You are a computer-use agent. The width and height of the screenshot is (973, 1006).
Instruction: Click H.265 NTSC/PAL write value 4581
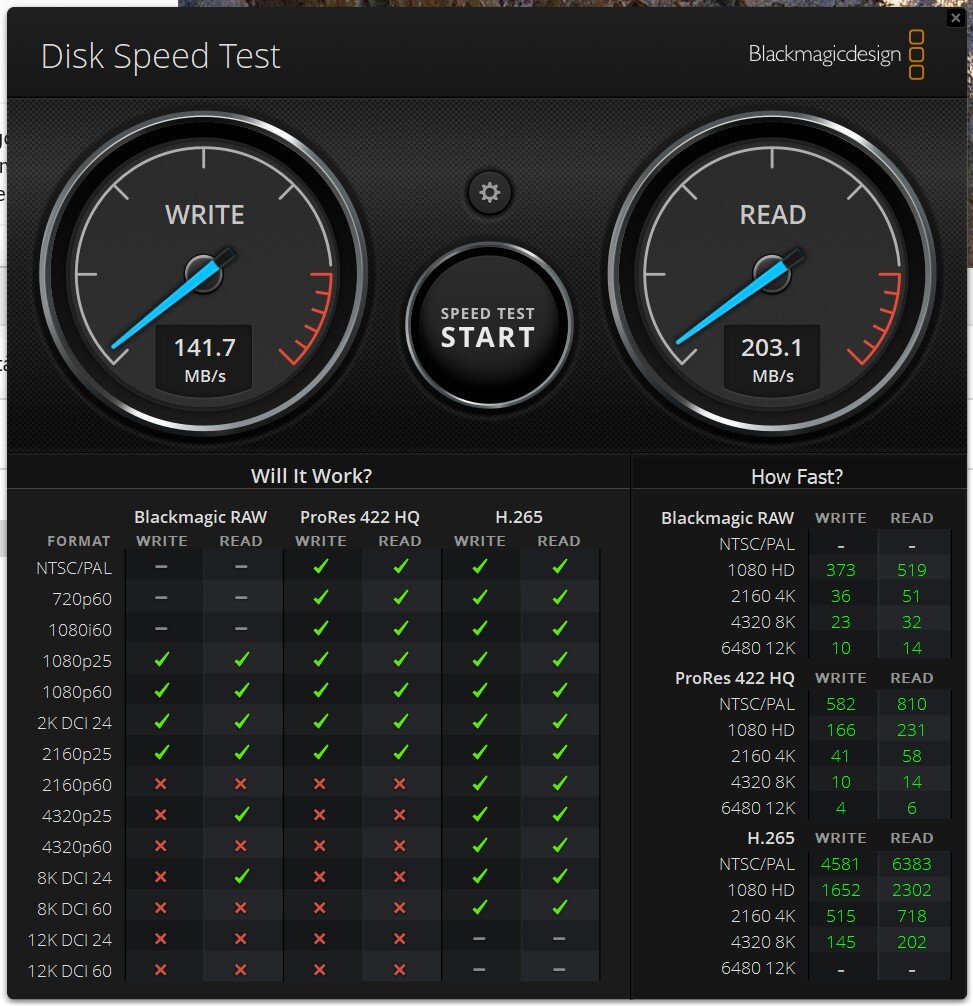coord(840,864)
